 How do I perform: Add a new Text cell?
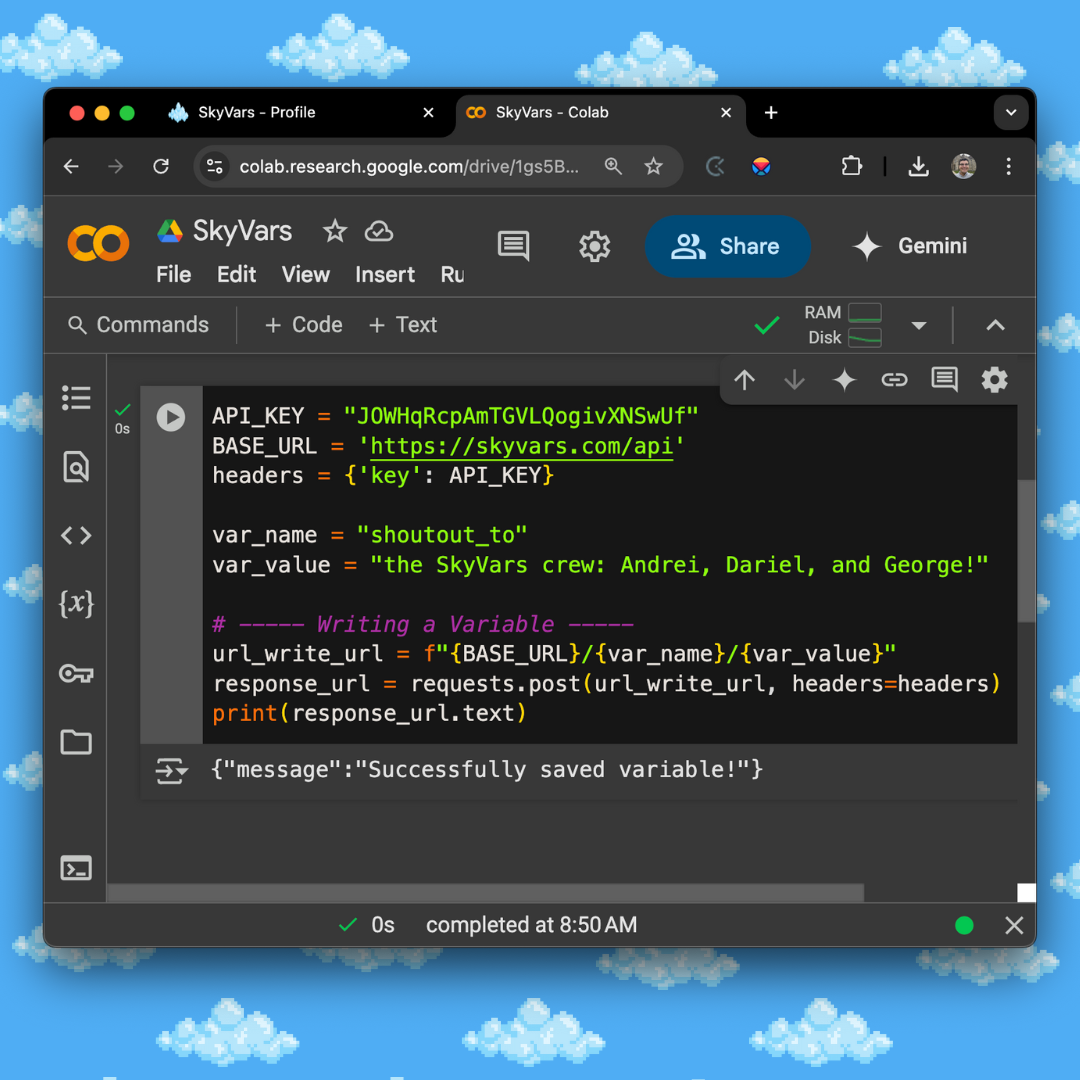click(x=403, y=324)
